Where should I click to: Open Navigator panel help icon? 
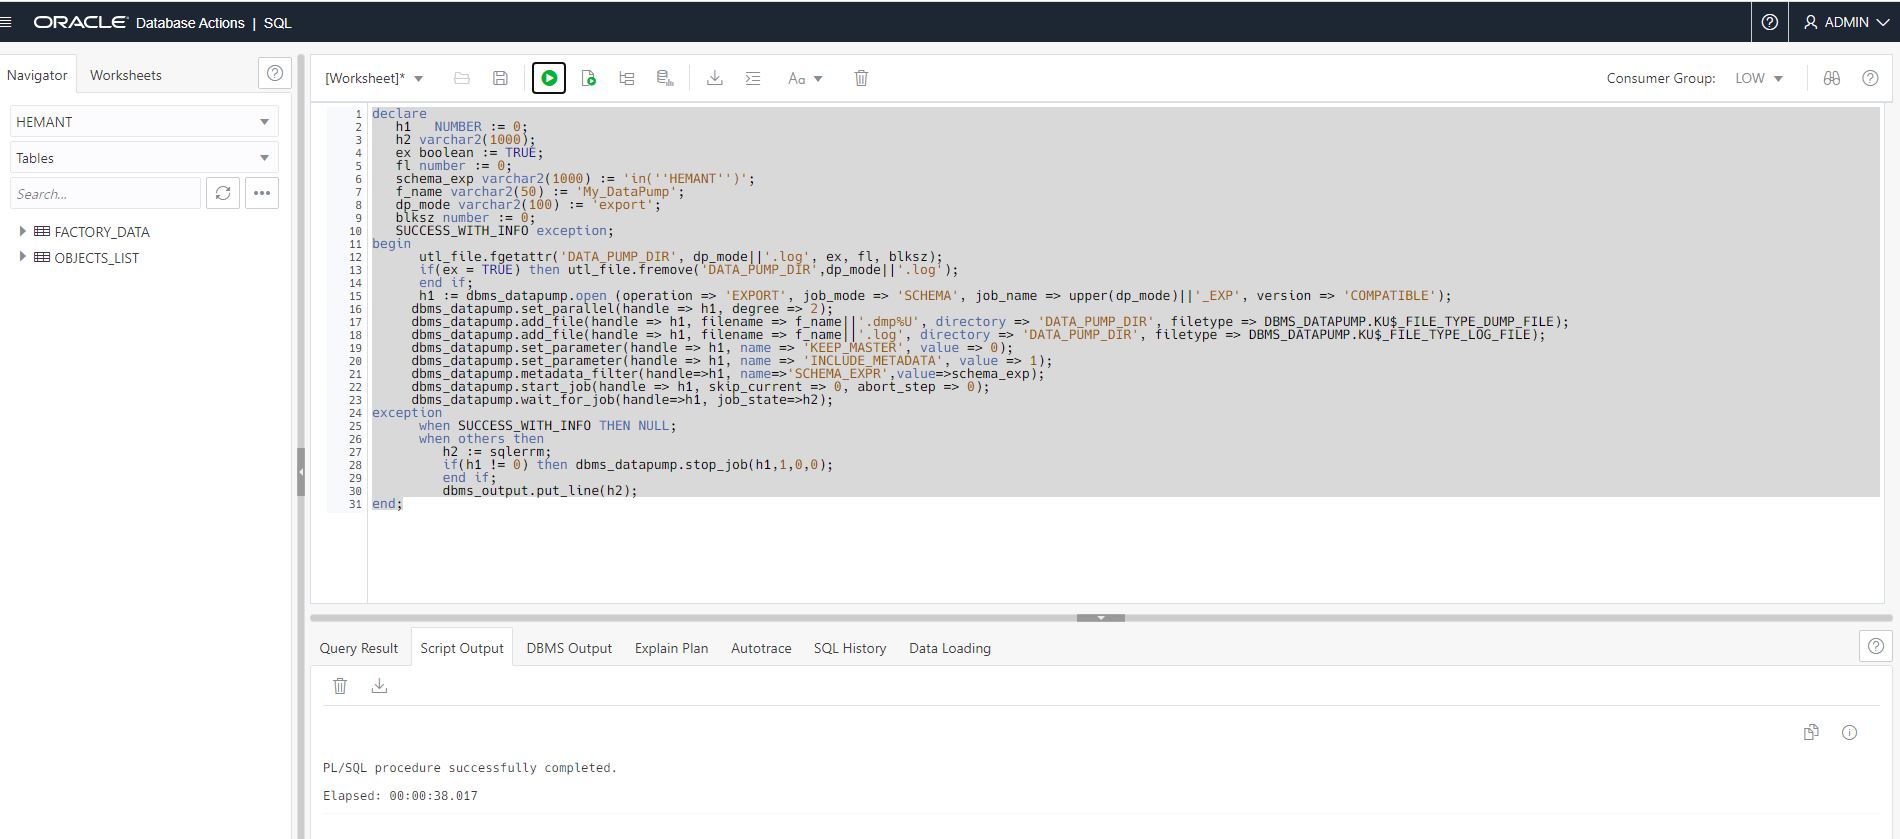click(x=274, y=74)
